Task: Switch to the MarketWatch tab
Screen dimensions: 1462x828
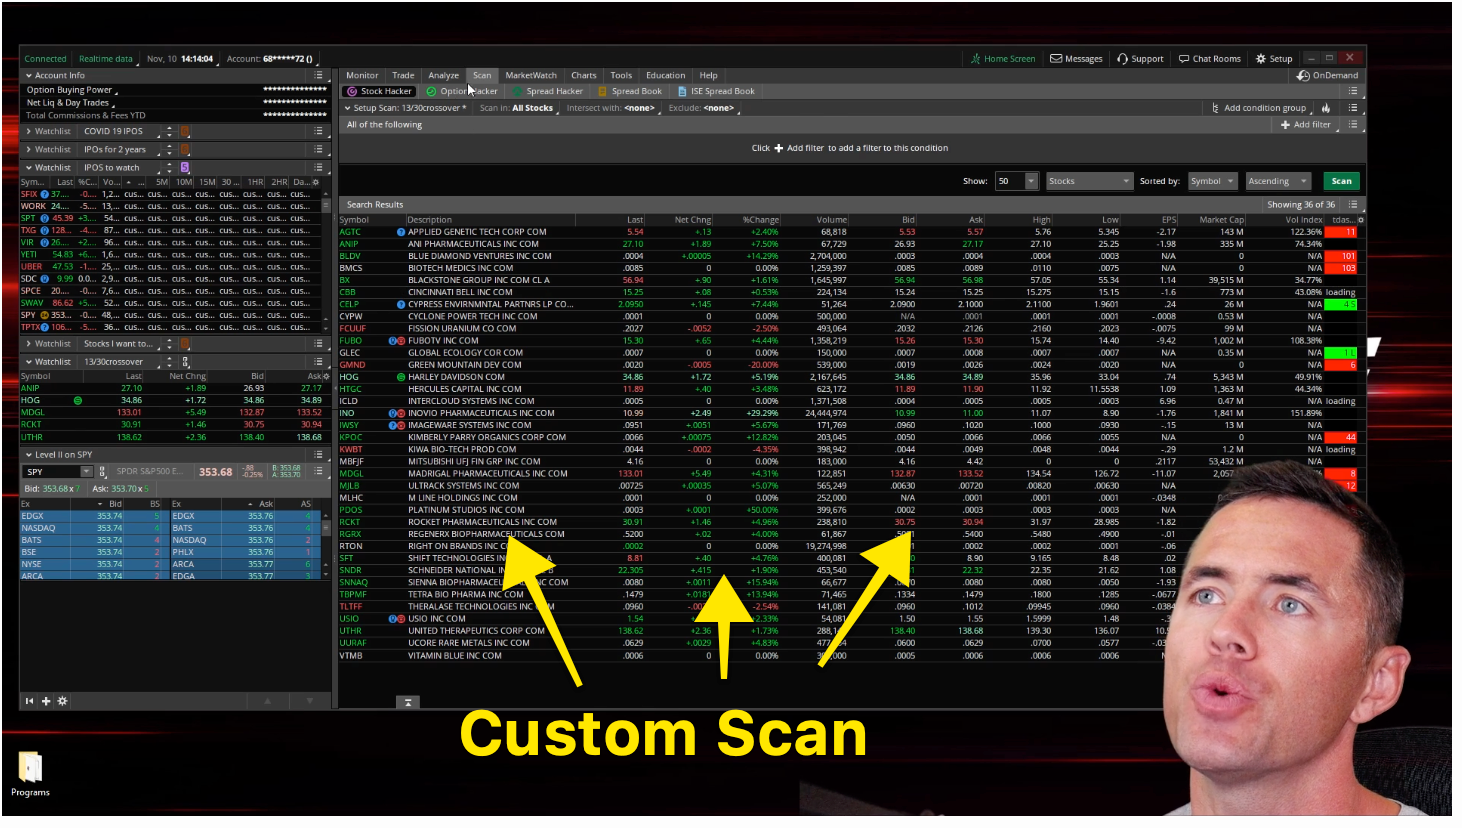Action: pyautogui.click(x=531, y=75)
